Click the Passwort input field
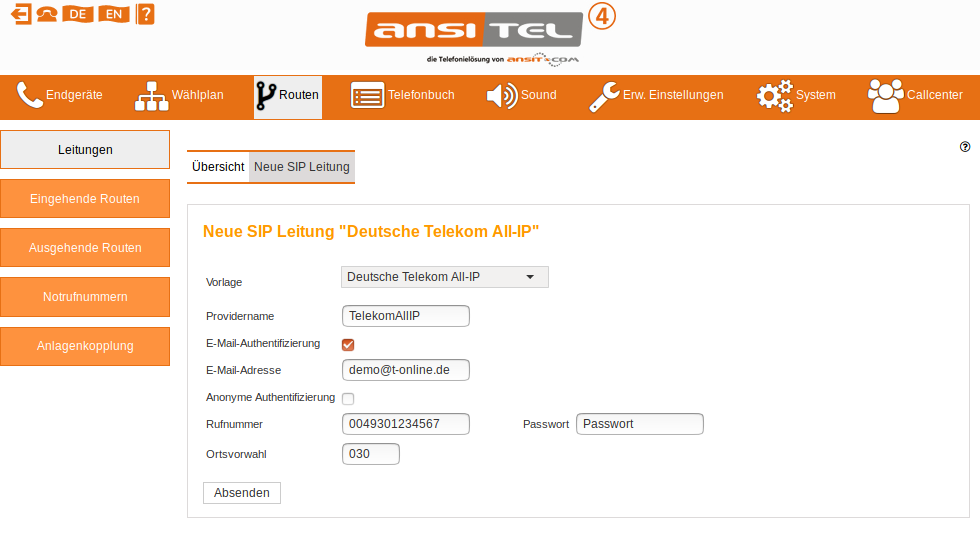980x533 pixels. [640, 424]
